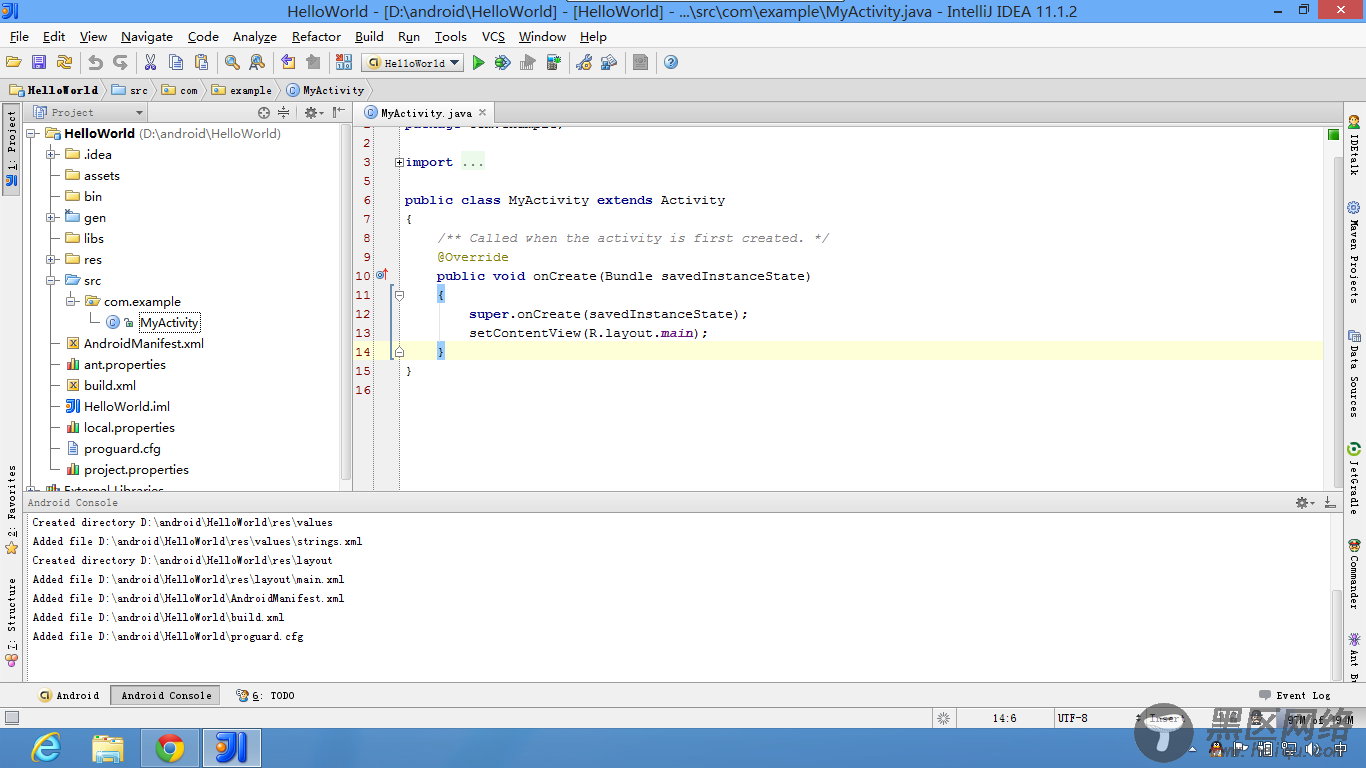Toggle tool window buttons icon in status bar corner

[x=12, y=718]
